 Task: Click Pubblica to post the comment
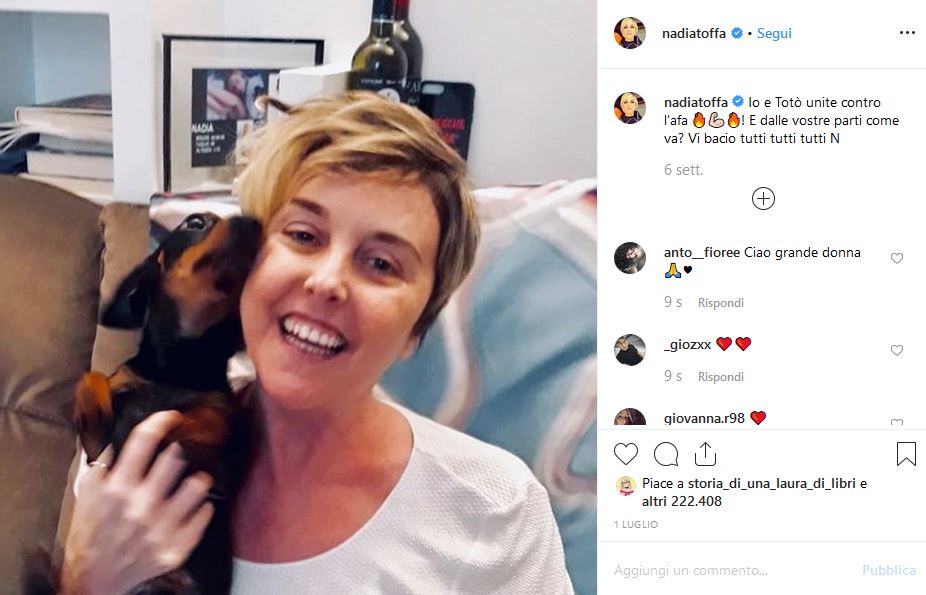(889, 570)
